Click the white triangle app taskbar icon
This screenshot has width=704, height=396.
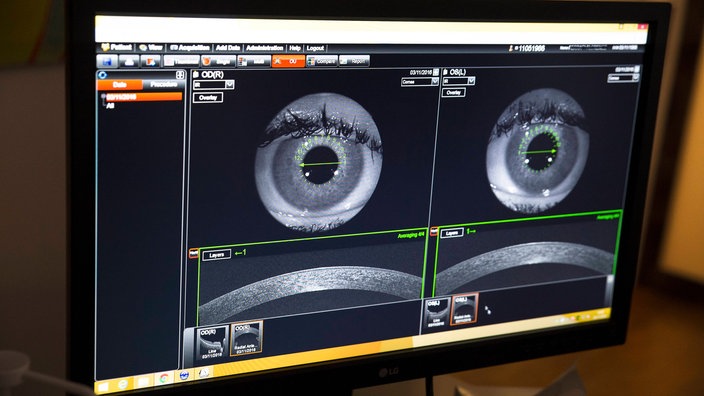pos(204,373)
